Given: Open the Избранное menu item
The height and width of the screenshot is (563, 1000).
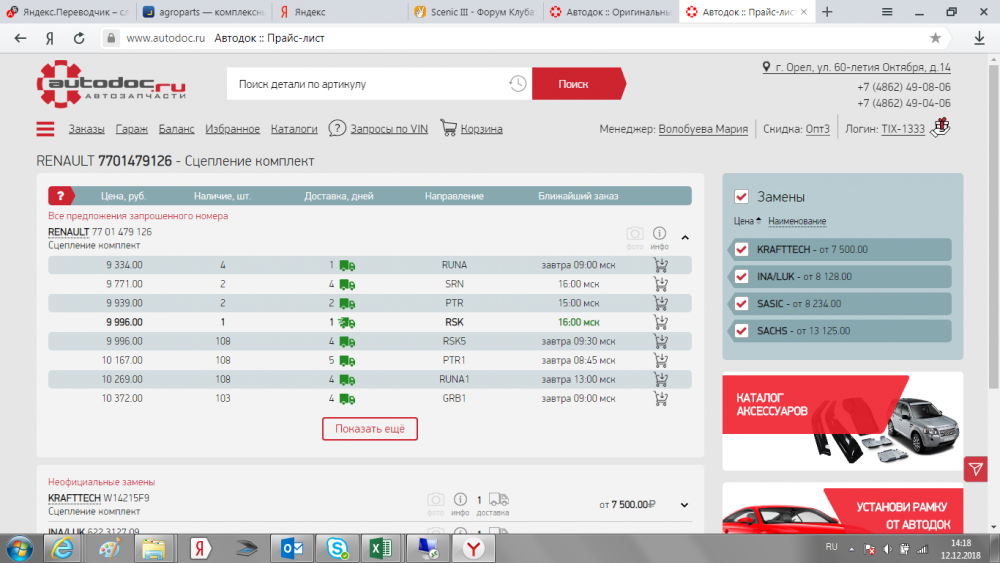Looking at the screenshot, I should (232, 129).
